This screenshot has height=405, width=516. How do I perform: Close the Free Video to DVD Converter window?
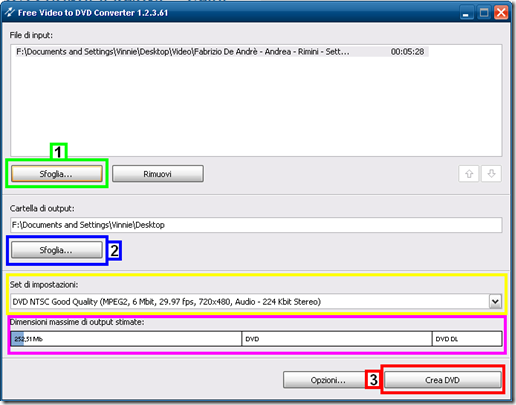(x=501, y=13)
